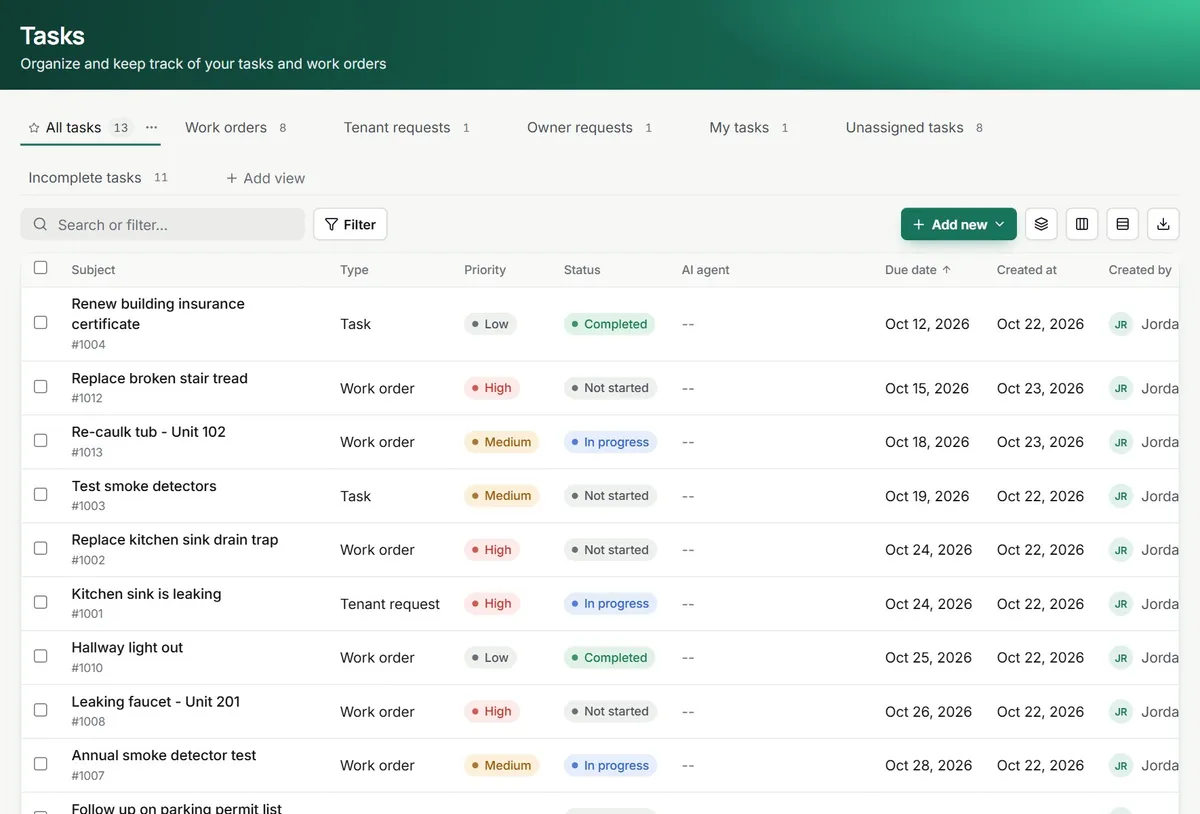The image size is (1200, 814).
Task: Select the Unassigned tasks tab
Action: pyautogui.click(x=914, y=128)
